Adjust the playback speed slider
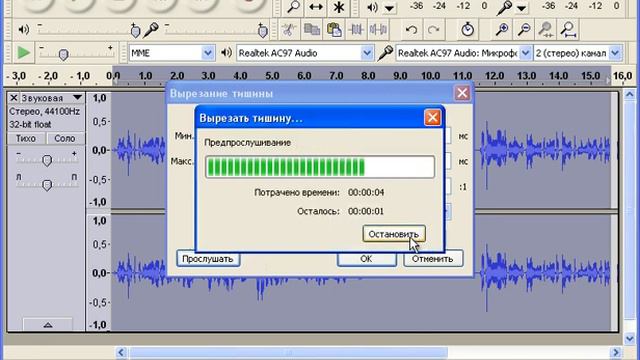Viewport: 640px width, 360px height. [63, 54]
